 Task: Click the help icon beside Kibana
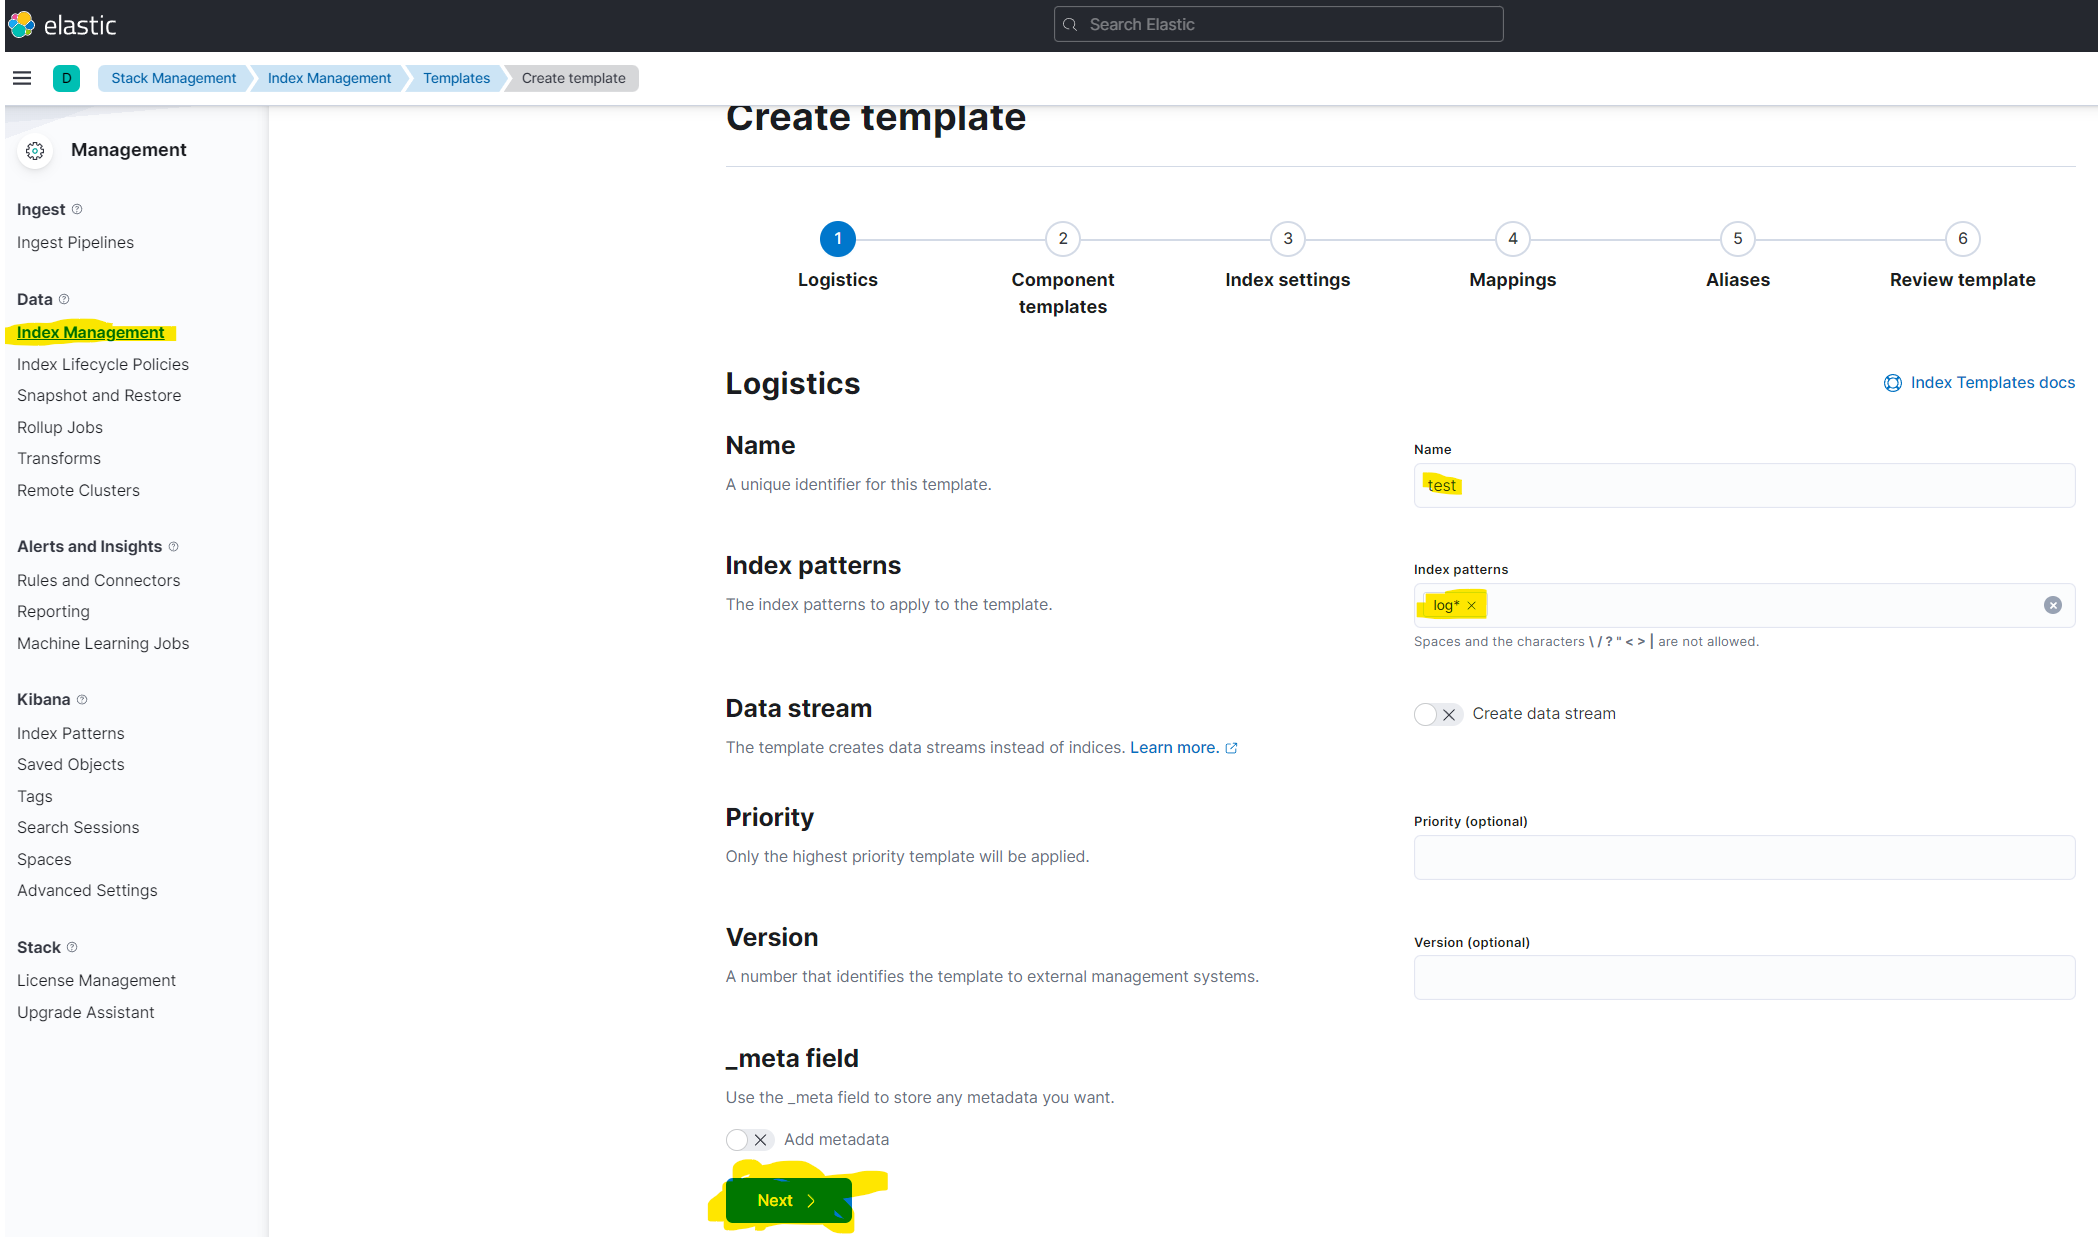(82, 699)
